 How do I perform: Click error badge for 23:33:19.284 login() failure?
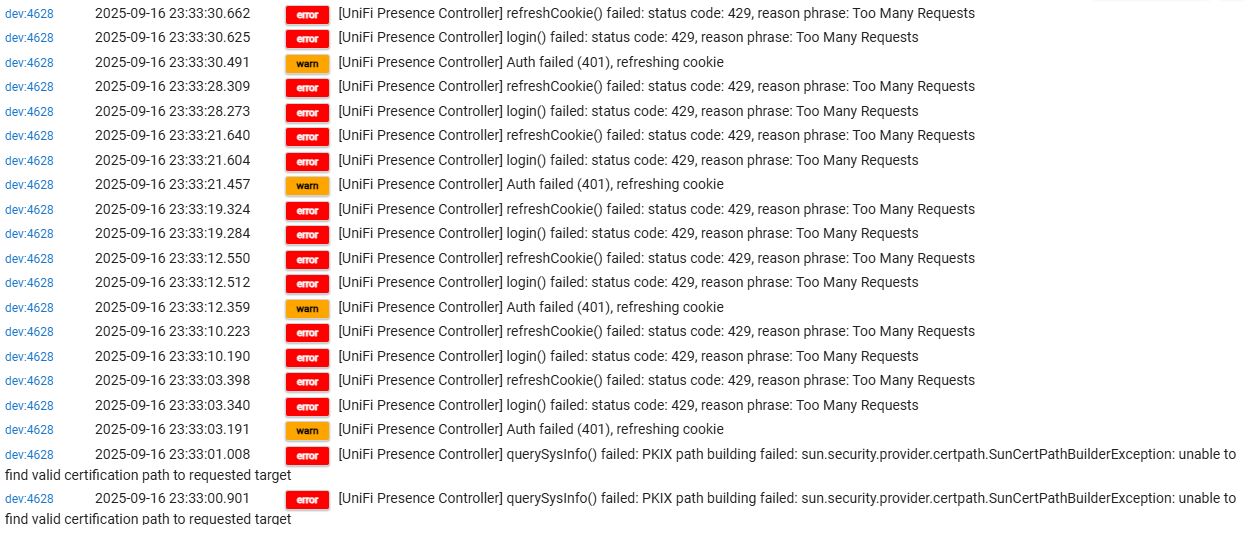click(x=307, y=235)
